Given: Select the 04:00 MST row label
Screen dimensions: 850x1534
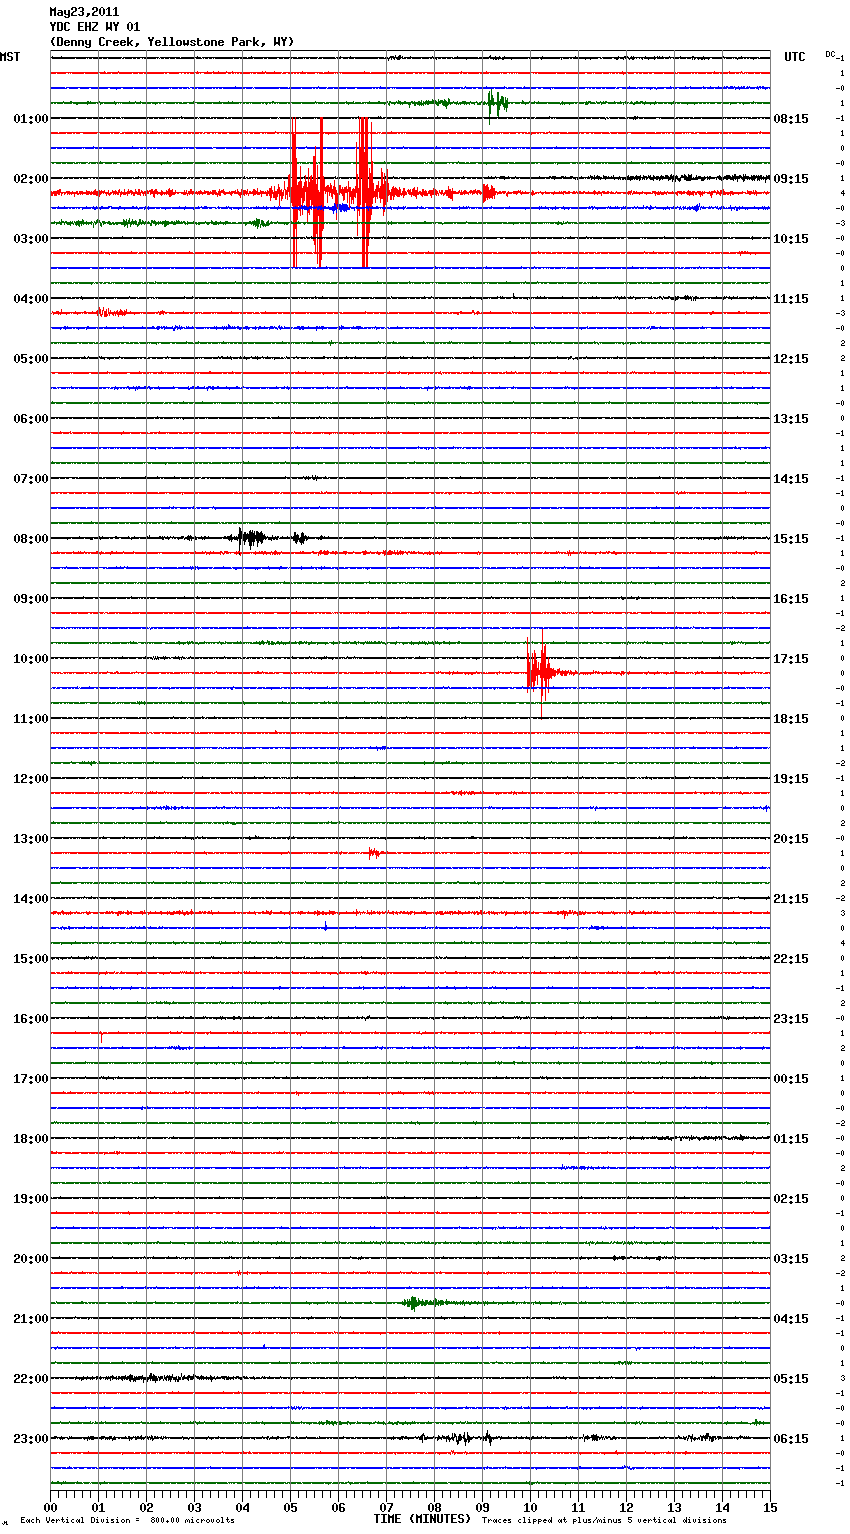Looking at the screenshot, I should point(31,299).
